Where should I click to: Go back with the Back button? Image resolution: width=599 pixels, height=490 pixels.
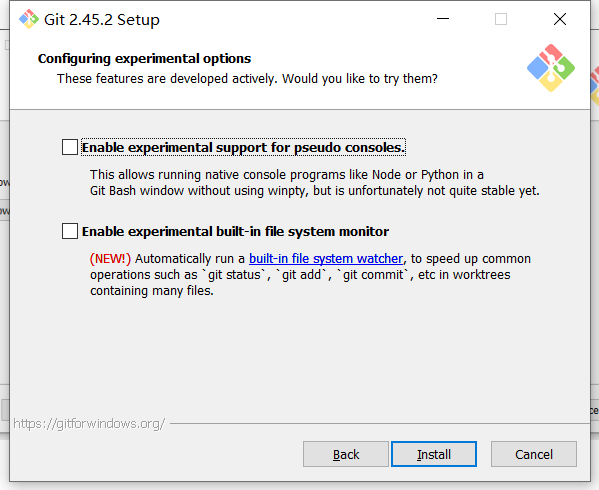(346, 454)
